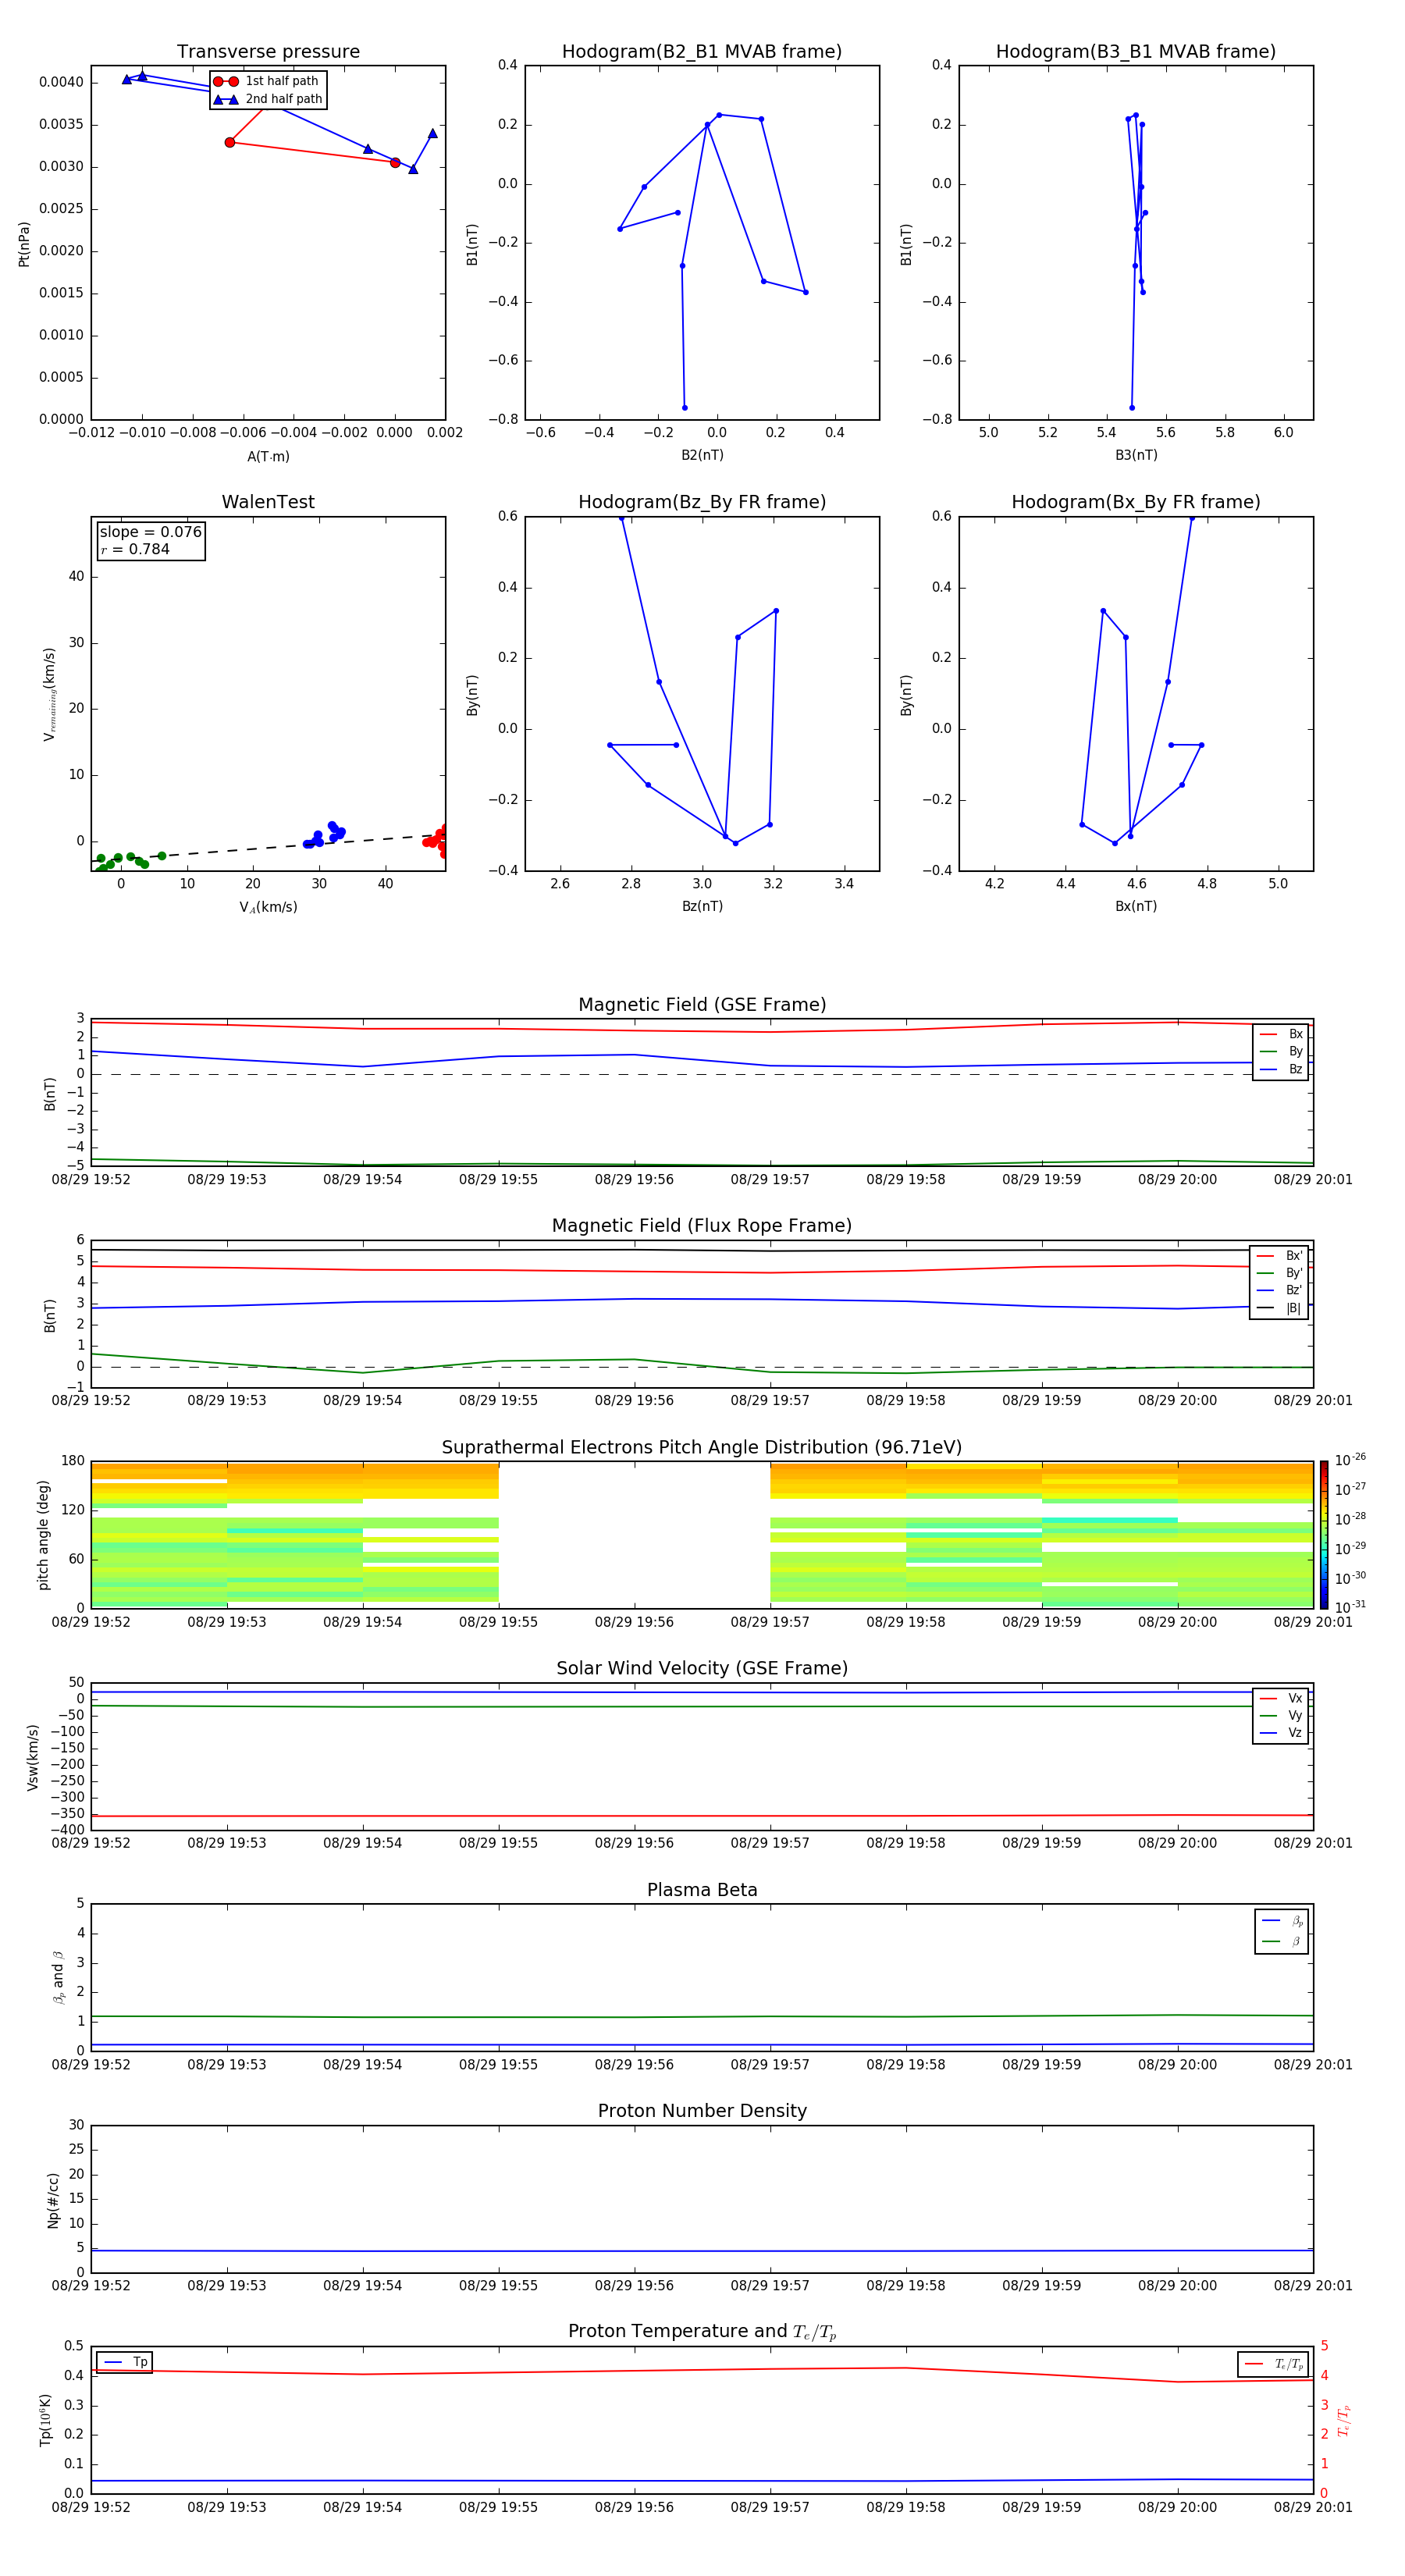Select the 'Pt(nPa)' y-axis label
This screenshot has height=2576, width=1405.
tap(24, 243)
